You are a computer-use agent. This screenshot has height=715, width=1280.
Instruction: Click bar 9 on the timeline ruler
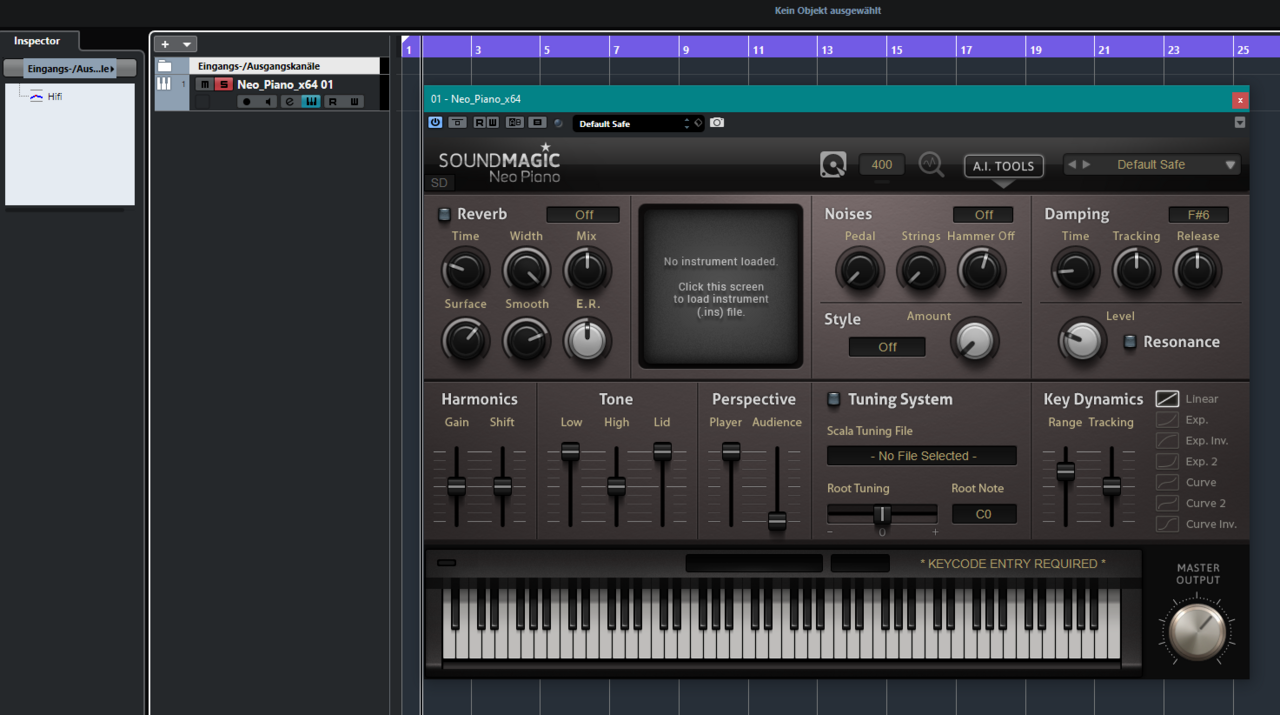pyautogui.click(x=685, y=49)
